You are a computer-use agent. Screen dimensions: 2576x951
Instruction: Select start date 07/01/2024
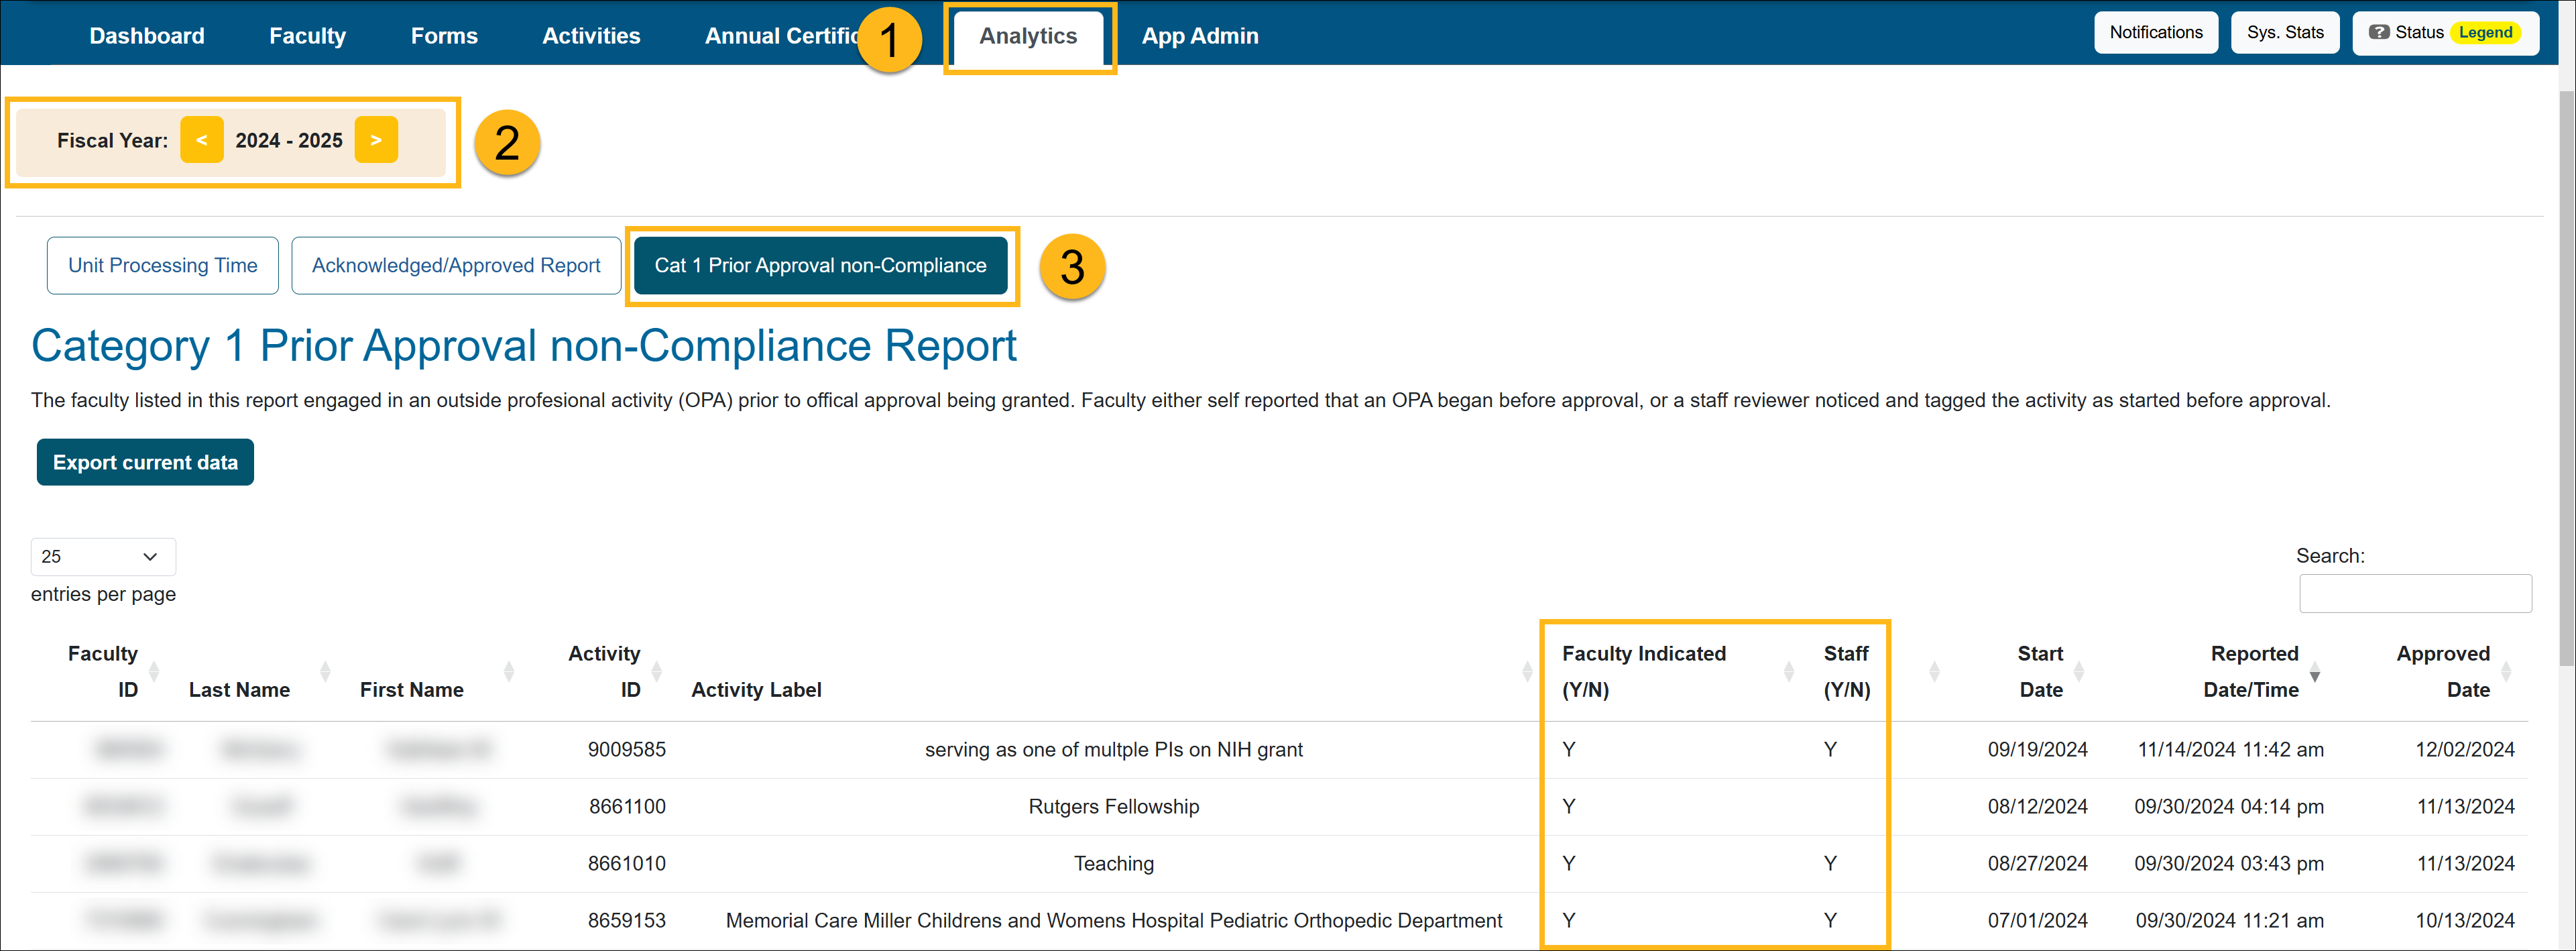click(x=2037, y=920)
